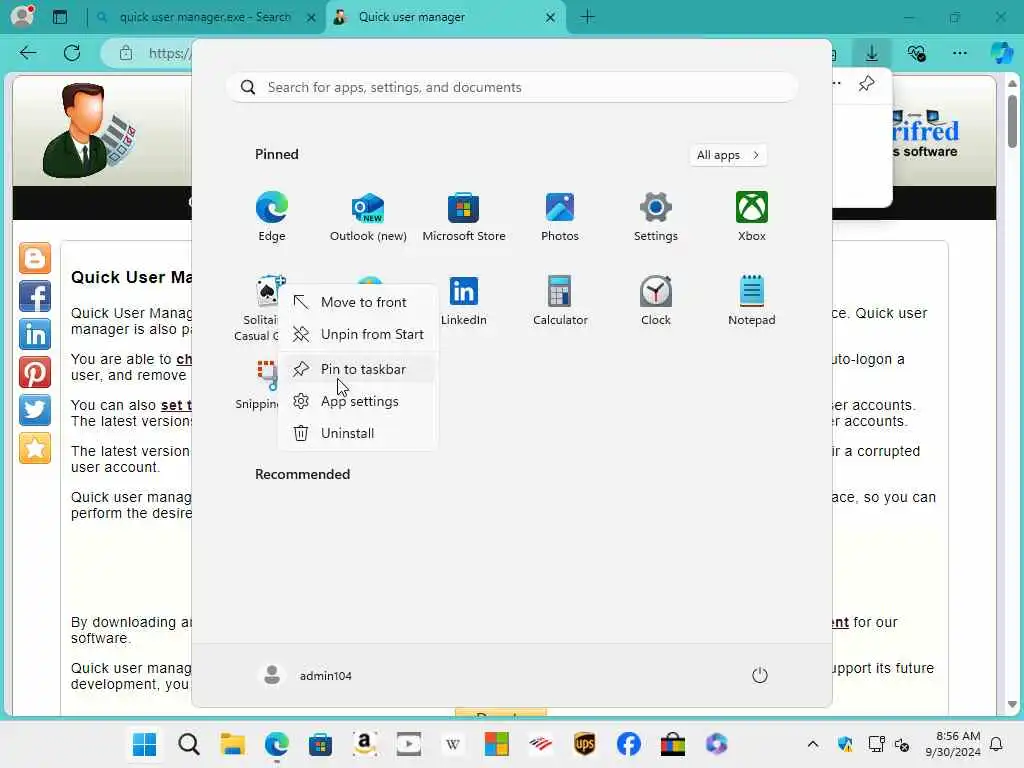Image resolution: width=1024 pixels, height=768 pixels.
Task: Click the Start menu power button
Action: 760,675
